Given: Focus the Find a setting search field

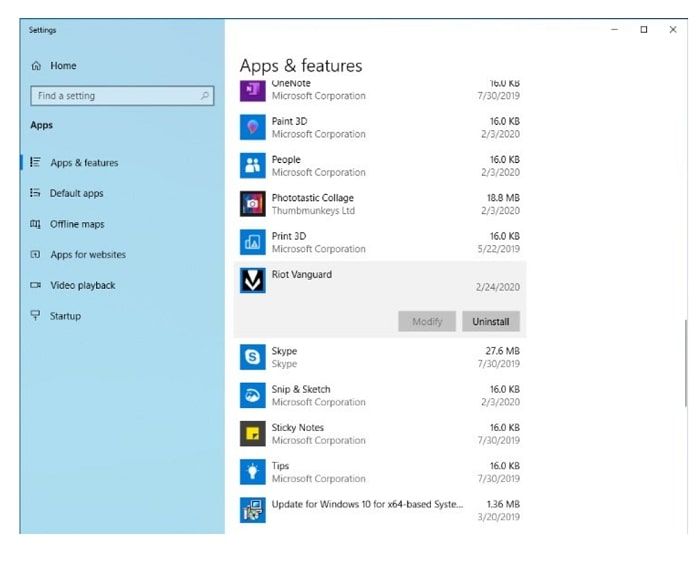Looking at the screenshot, I should pyautogui.click(x=122, y=96).
